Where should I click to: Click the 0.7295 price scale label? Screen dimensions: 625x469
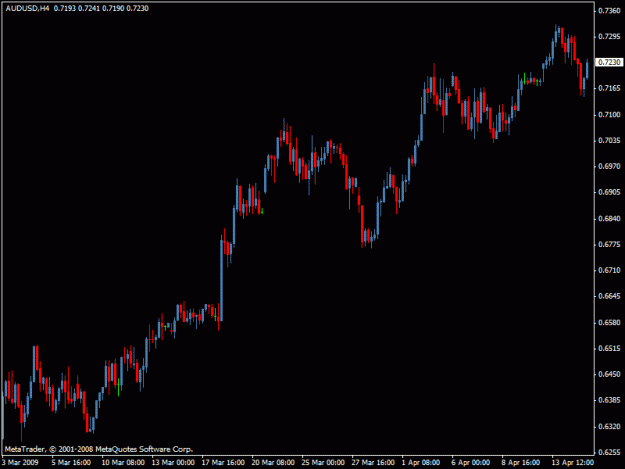(609, 37)
